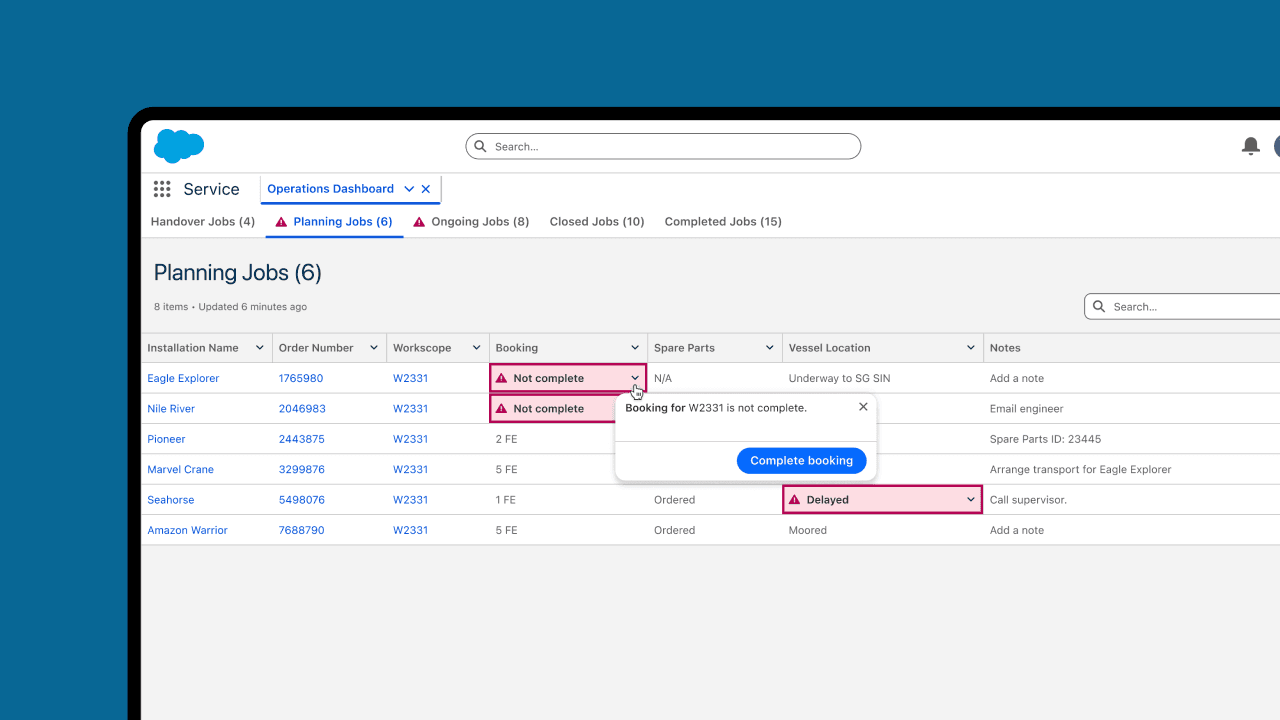Click Underway to SG SIN cell
This screenshot has width=1280, height=720.
(839, 378)
